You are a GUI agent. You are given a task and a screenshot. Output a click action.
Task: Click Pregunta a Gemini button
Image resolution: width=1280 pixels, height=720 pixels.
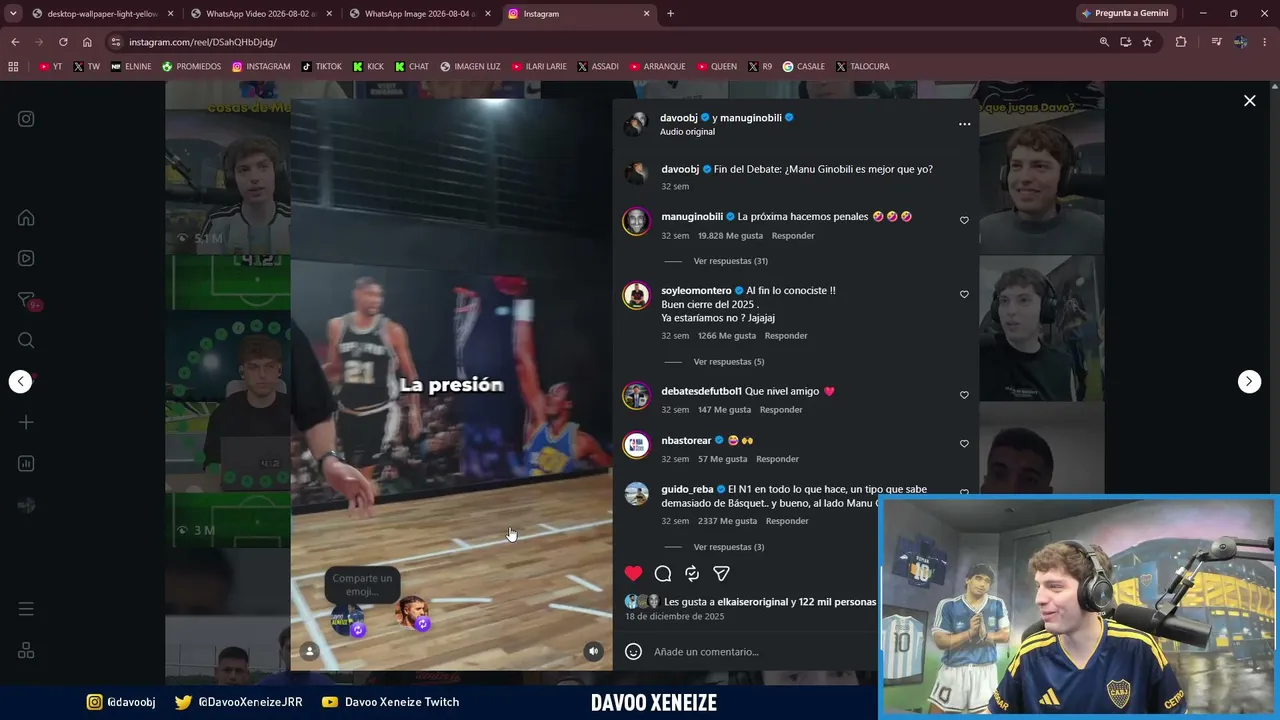[x=1124, y=14]
